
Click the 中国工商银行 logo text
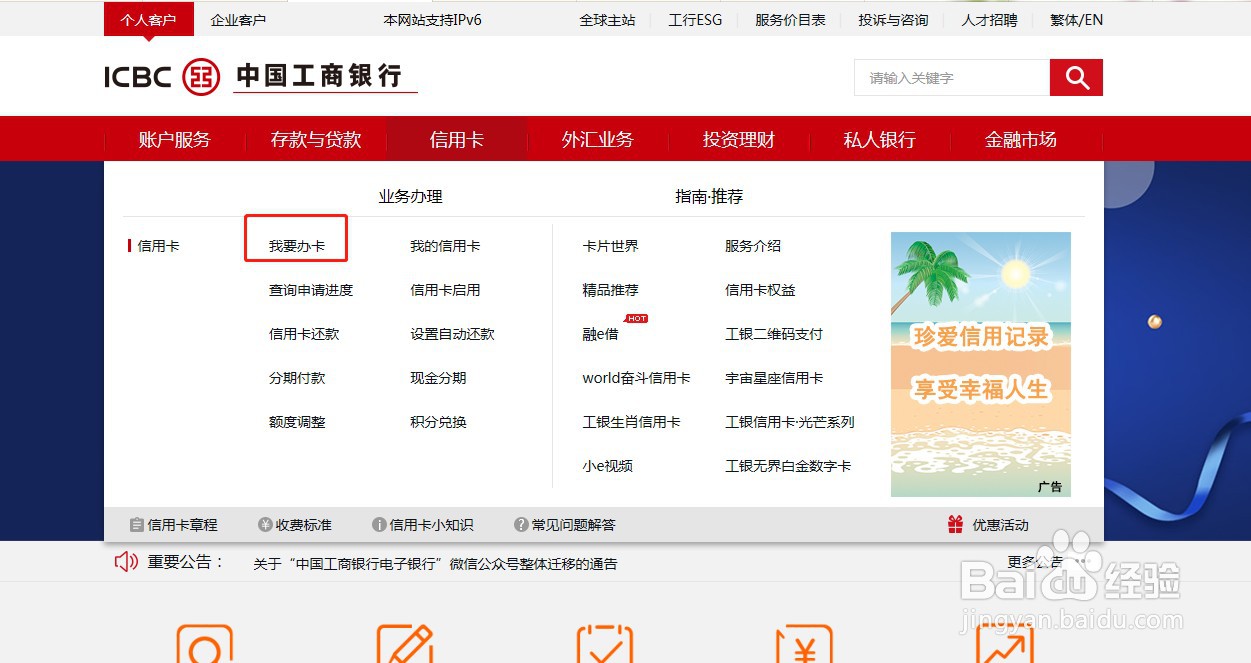(x=319, y=75)
